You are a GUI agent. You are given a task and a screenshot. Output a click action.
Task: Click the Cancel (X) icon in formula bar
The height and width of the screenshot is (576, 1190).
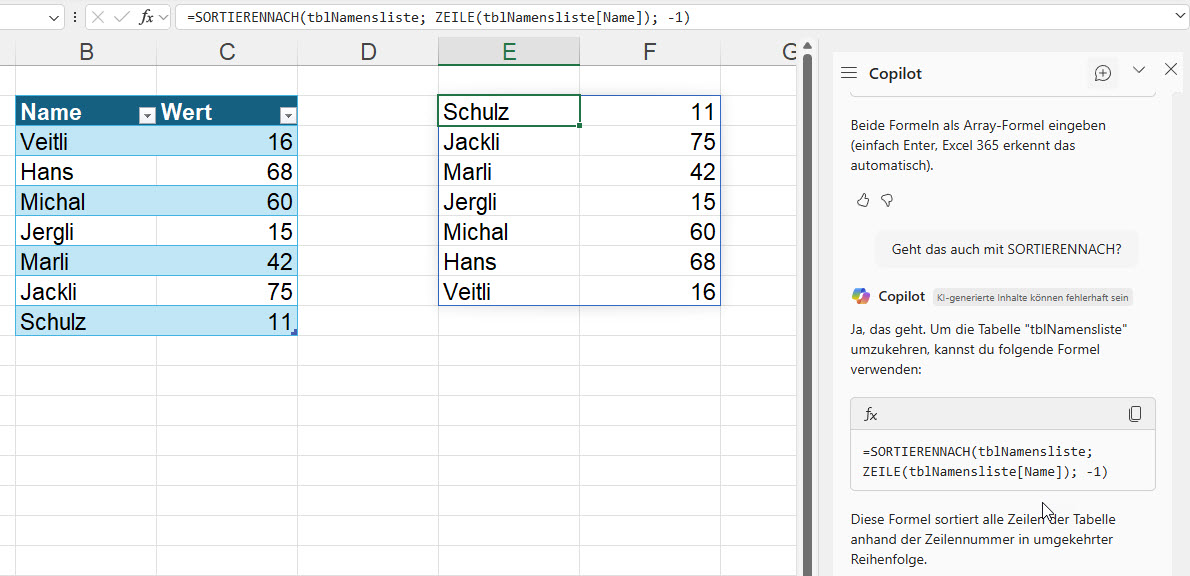[99, 17]
